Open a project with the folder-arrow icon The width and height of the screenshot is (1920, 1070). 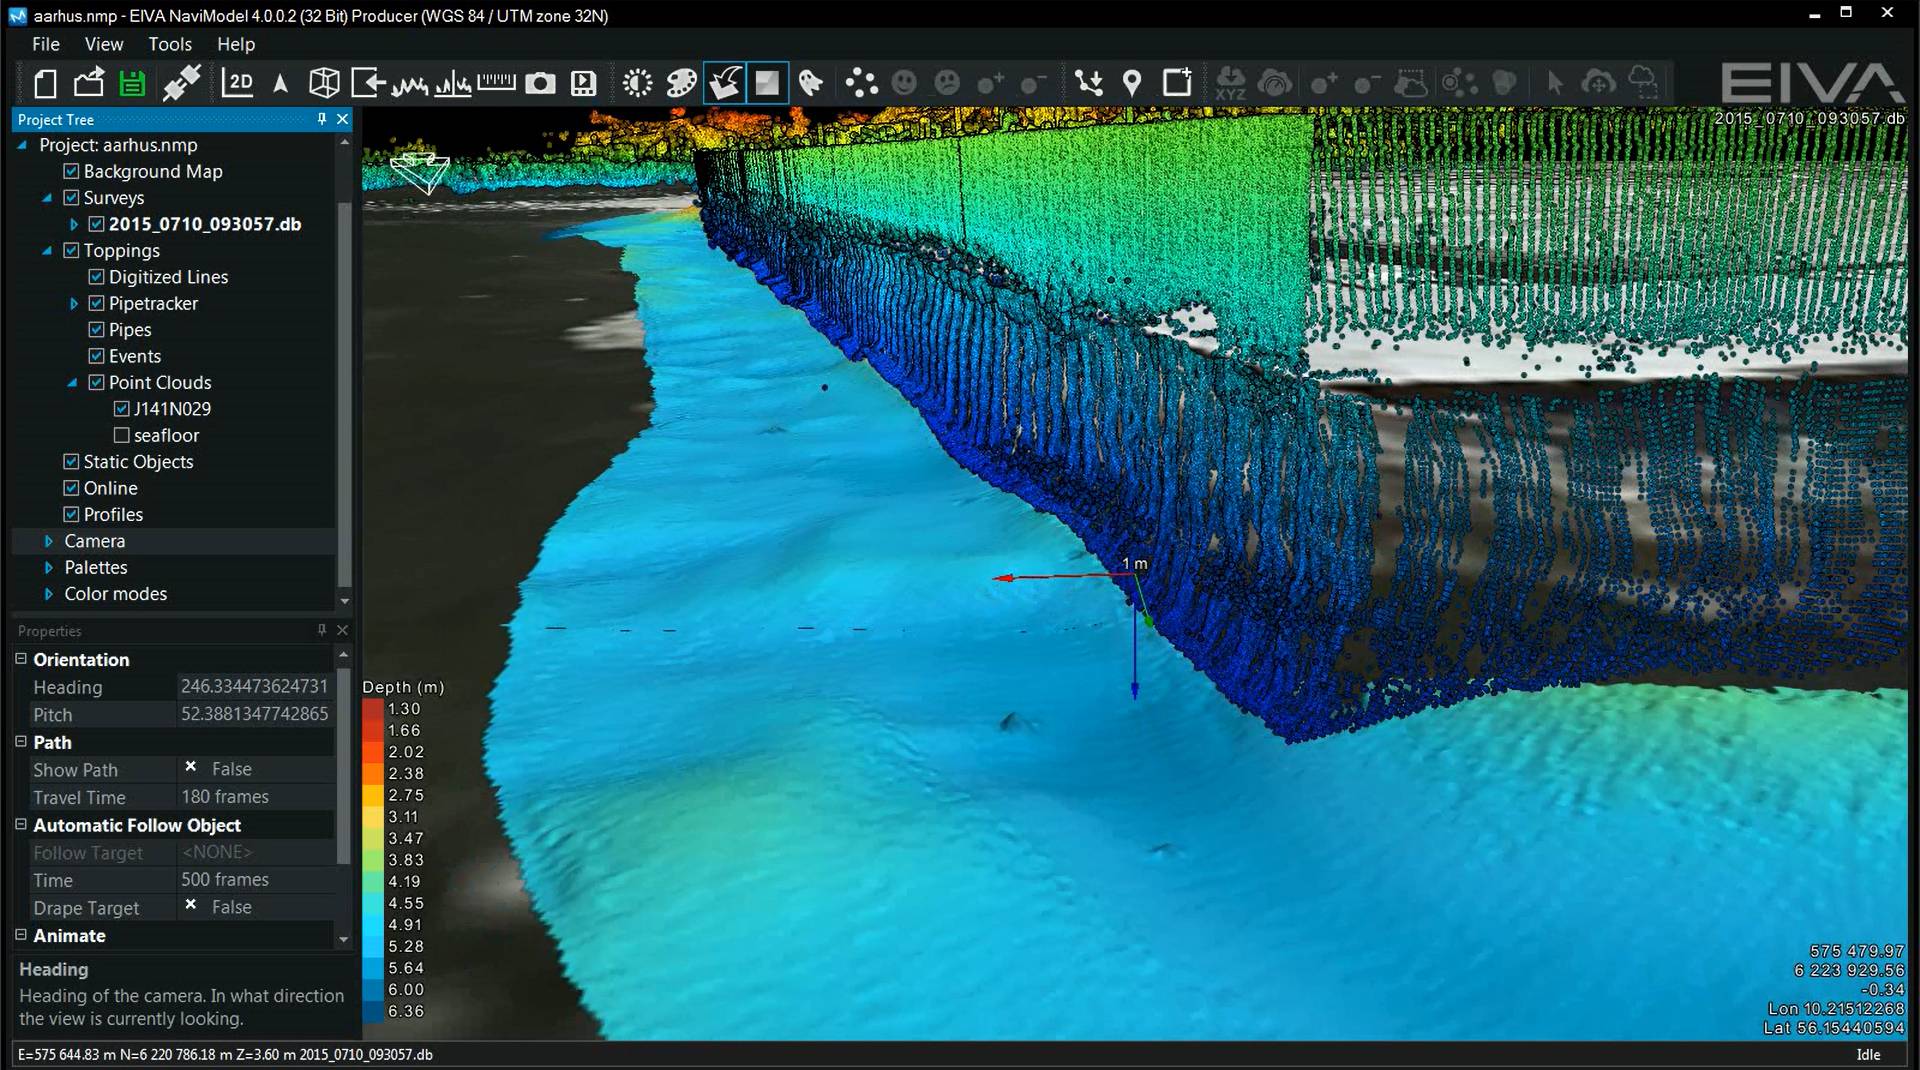click(x=88, y=83)
